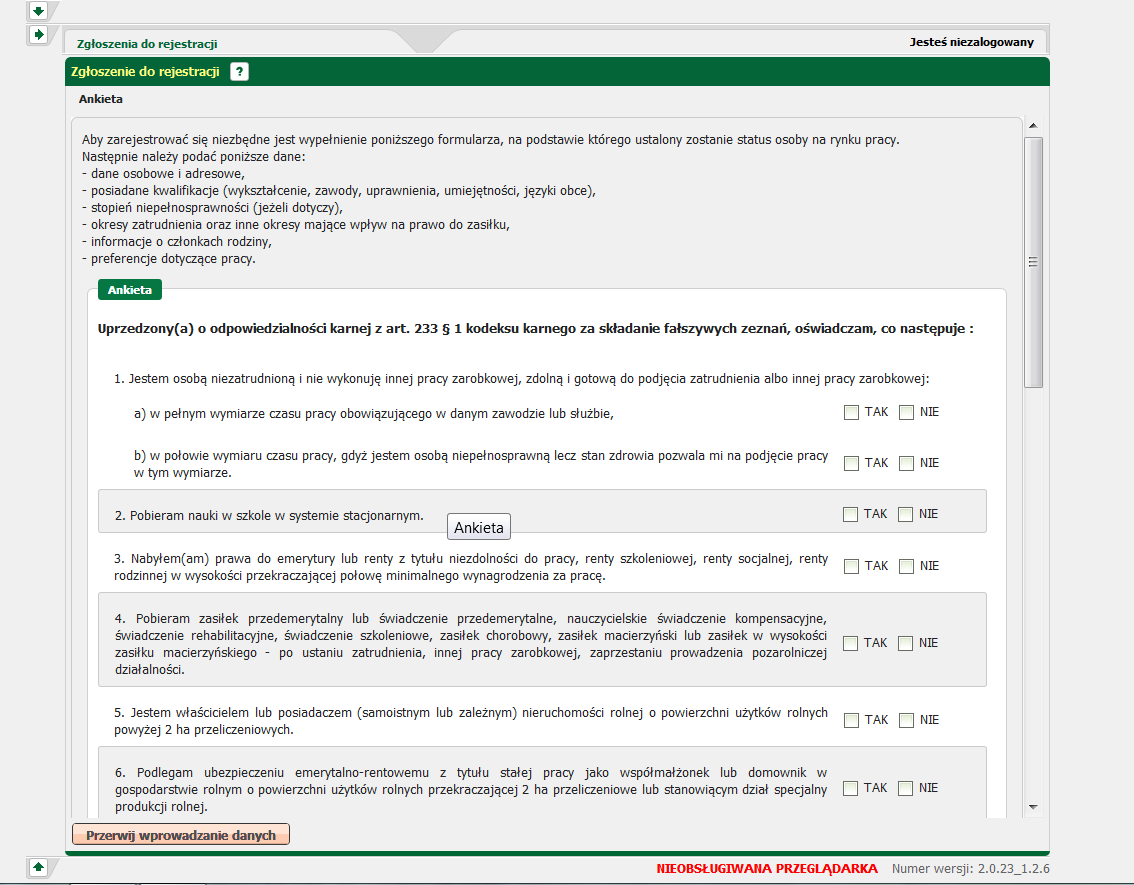1134x885 pixels.
Task: Click the line '- dane osobowe i adresowe,'
Action: (x=163, y=174)
